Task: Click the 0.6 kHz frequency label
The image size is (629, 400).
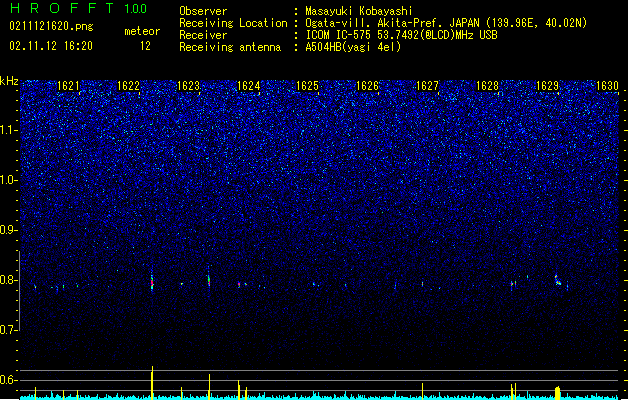Action: [x=9, y=380]
